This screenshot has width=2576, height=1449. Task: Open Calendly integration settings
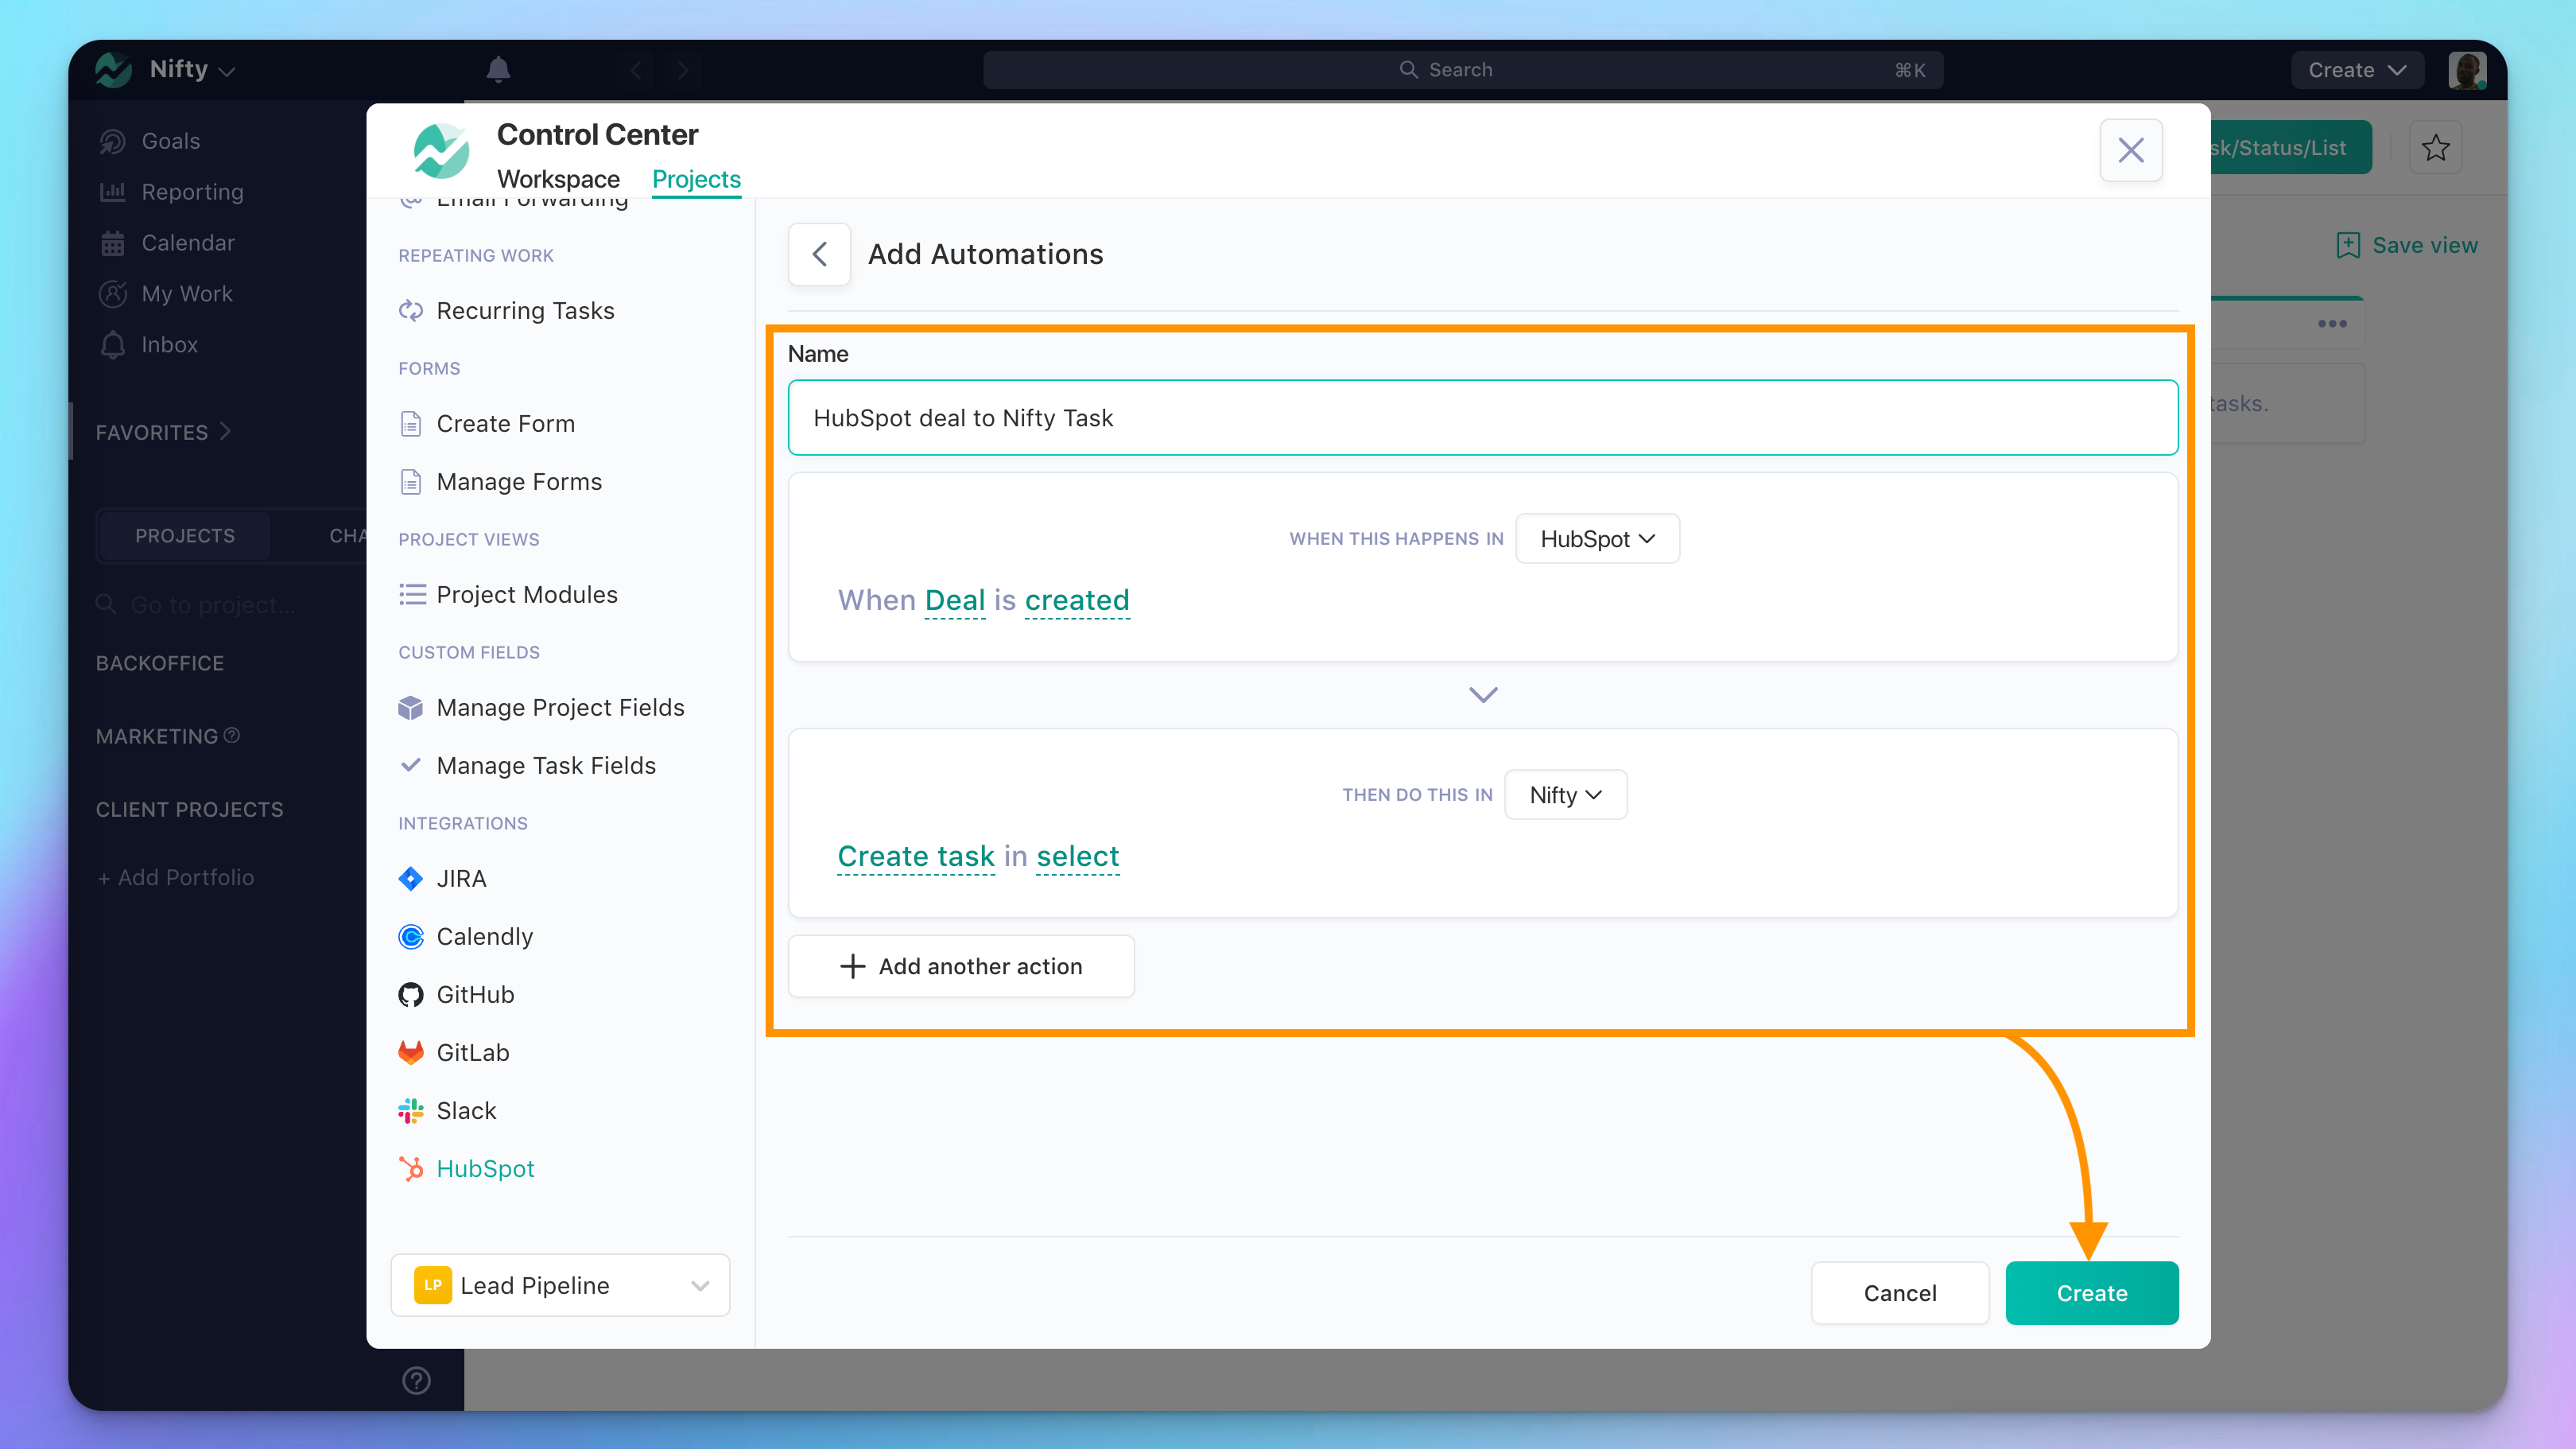click(484, 936)
